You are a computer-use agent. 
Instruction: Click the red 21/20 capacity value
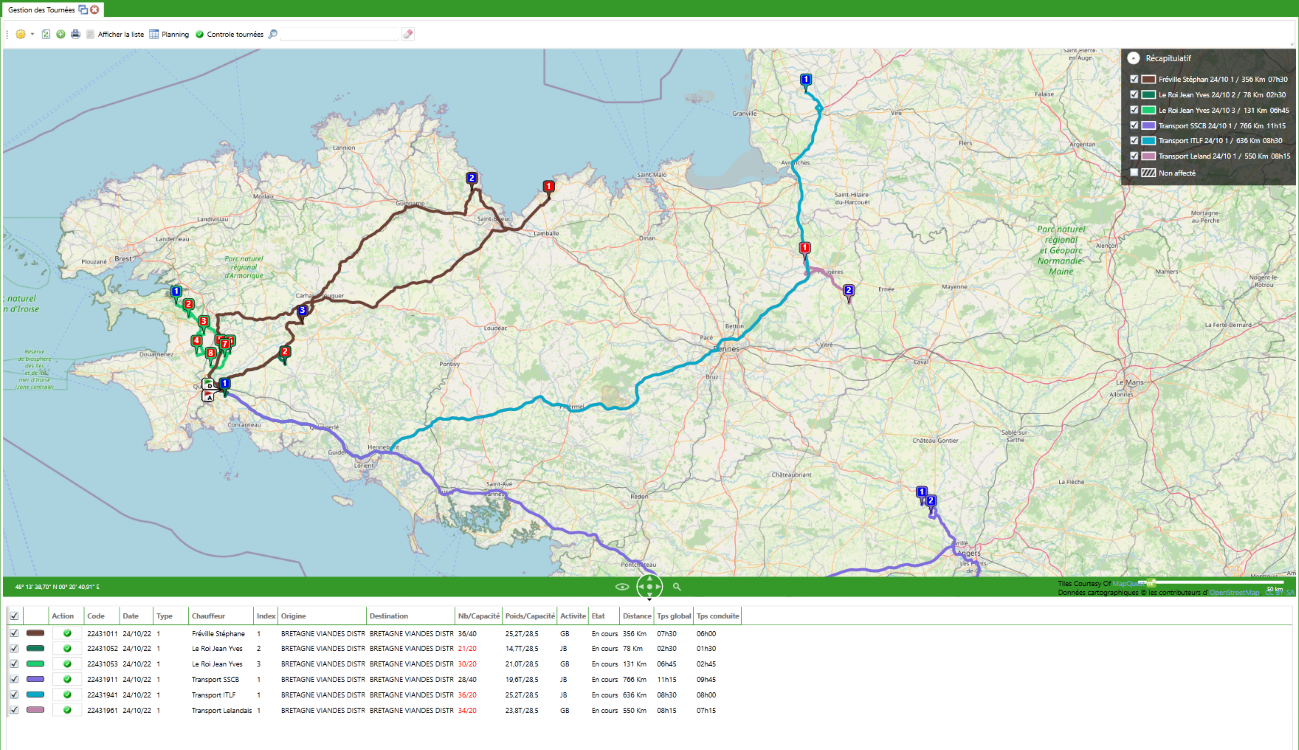(x=466, y=648)
